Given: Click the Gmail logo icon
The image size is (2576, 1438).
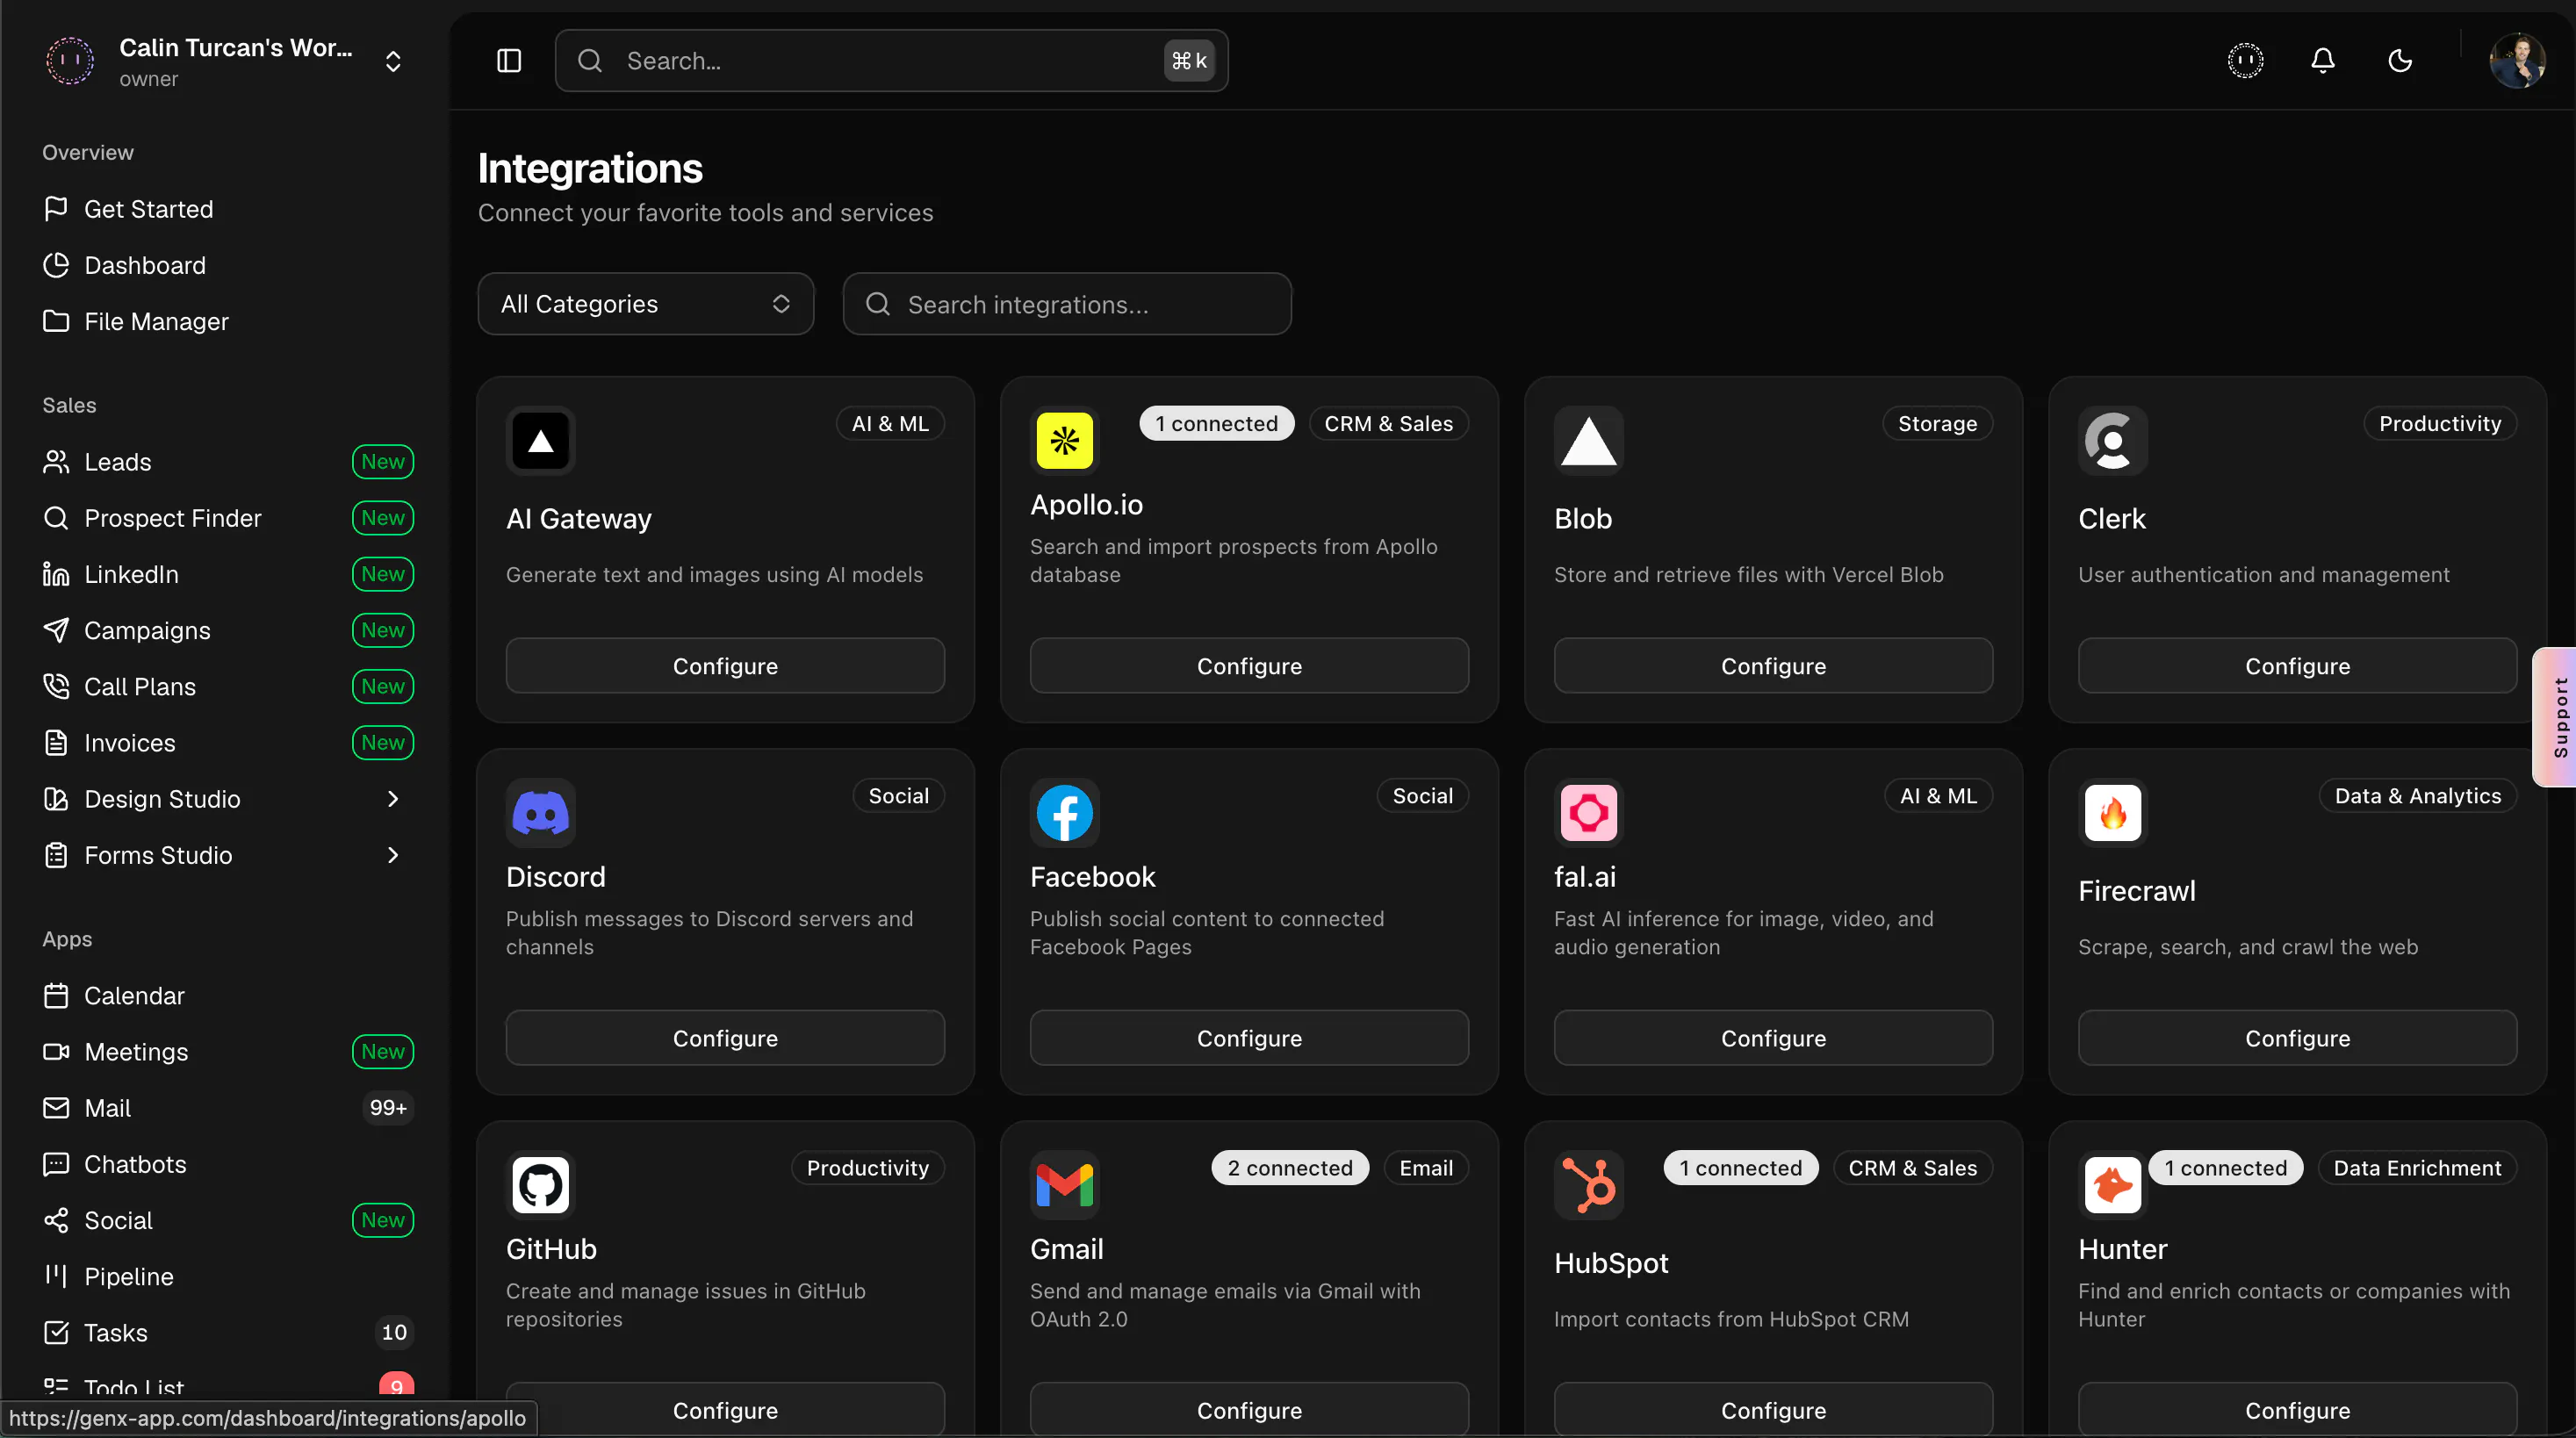Looking at the screenshot, I should pos(1065,1184).
